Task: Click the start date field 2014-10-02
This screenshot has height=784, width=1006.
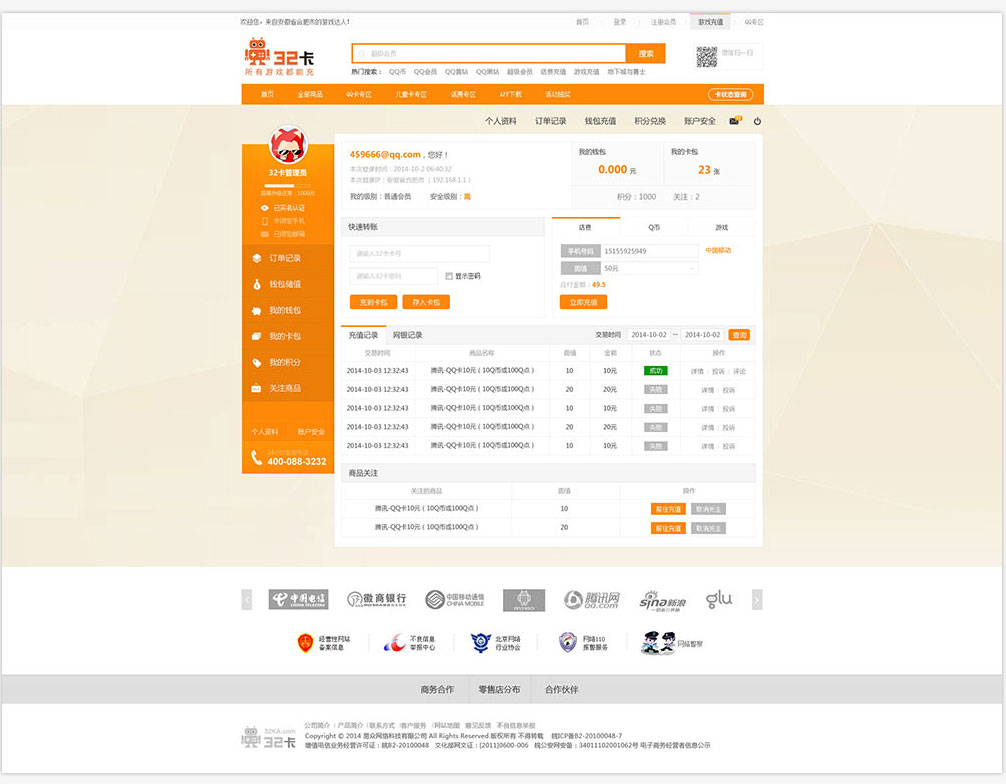Action: point(649,335)
